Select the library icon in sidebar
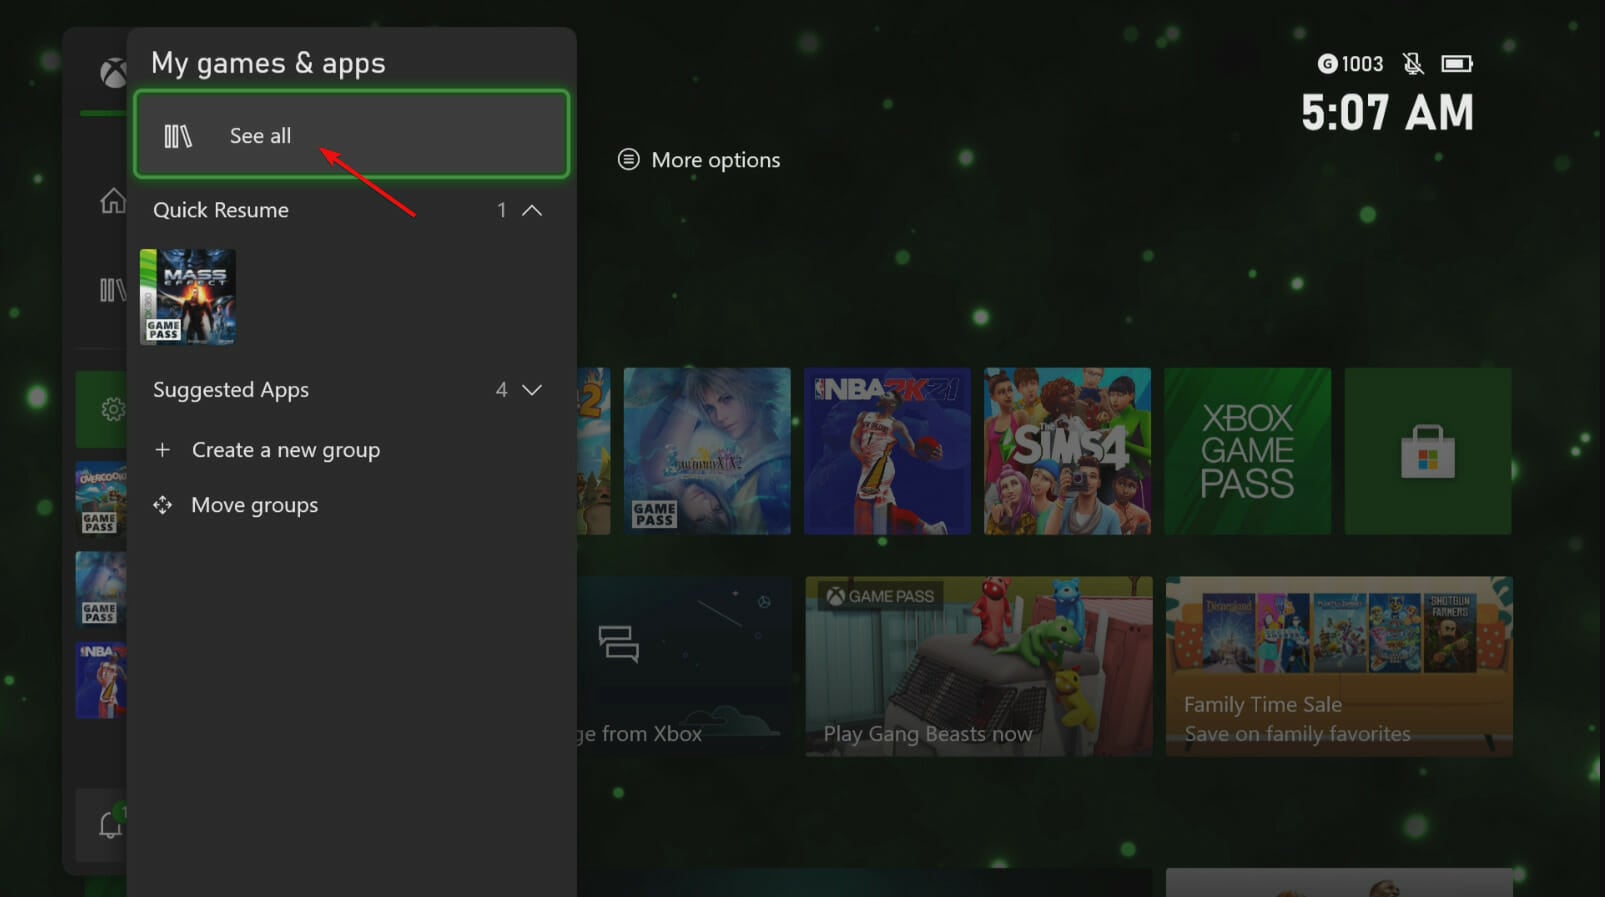The image size is (1605, 897). 111,290
